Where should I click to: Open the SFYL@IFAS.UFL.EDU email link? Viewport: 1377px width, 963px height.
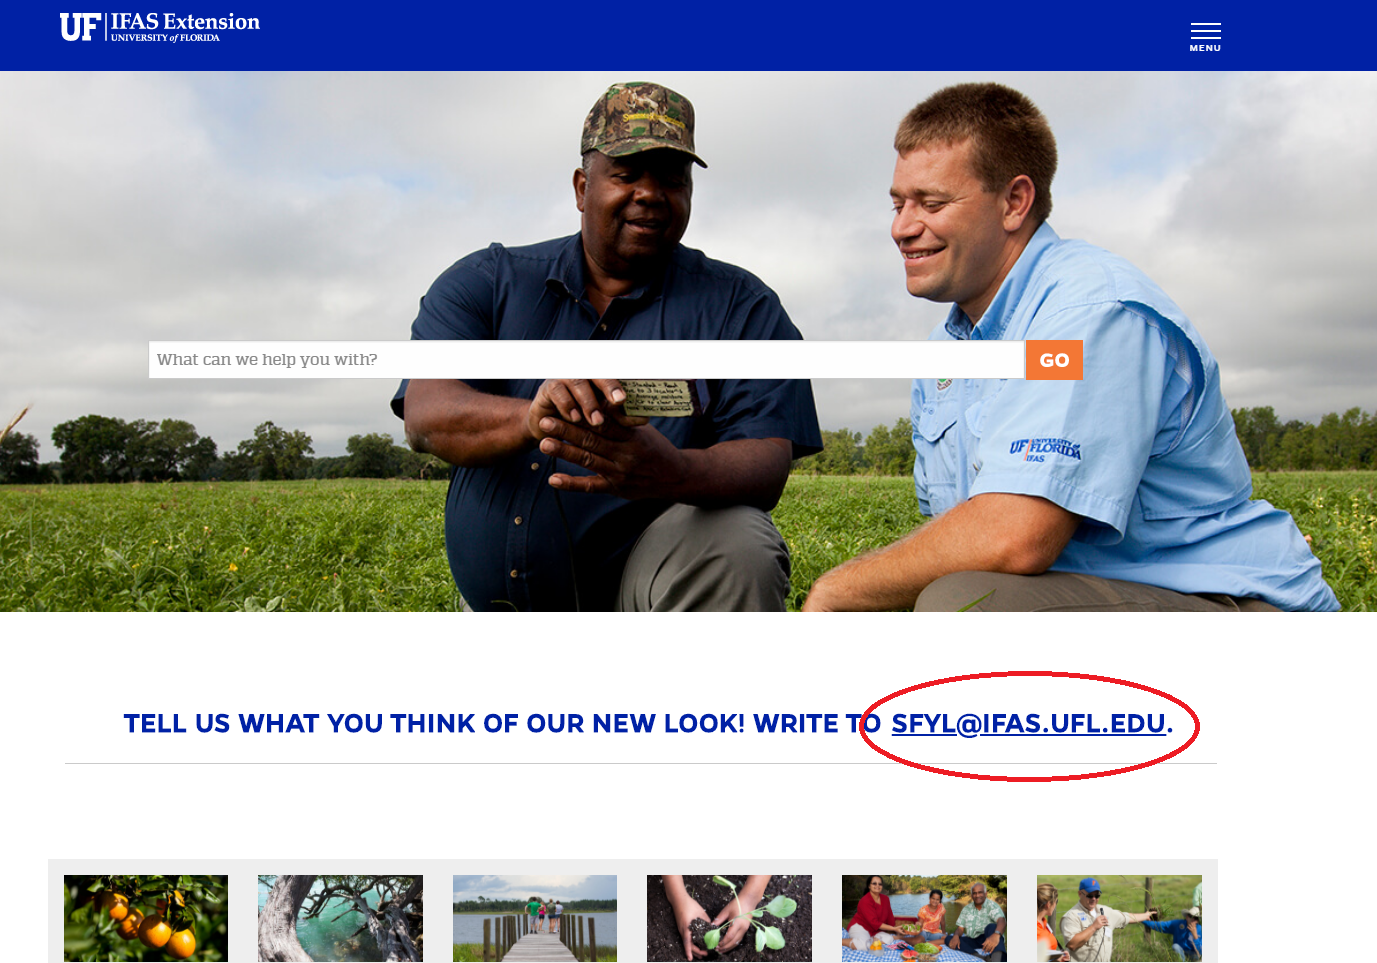click(1028, 723)
